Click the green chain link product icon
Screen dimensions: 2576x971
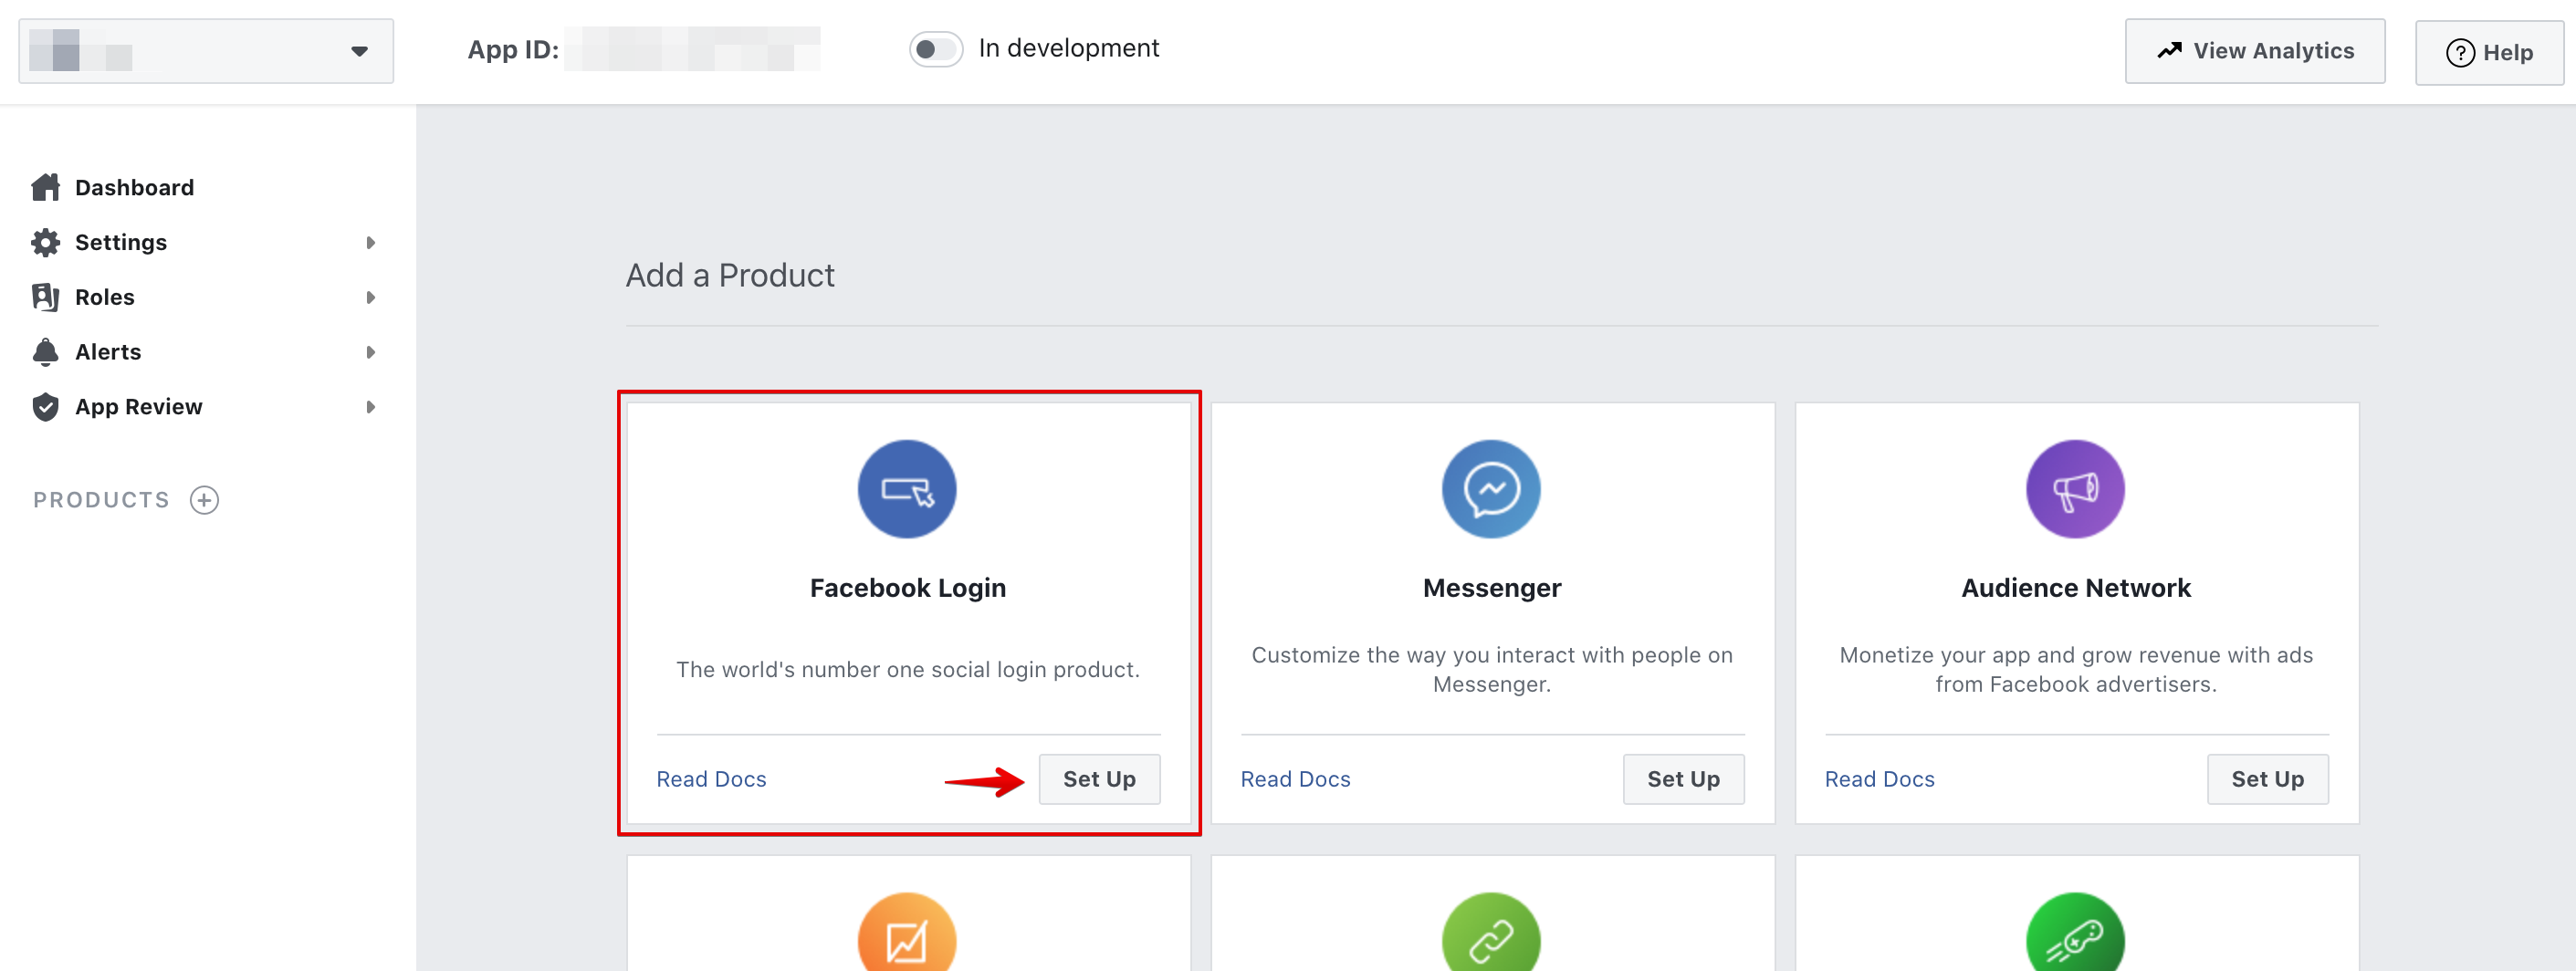coord(1491,934)
